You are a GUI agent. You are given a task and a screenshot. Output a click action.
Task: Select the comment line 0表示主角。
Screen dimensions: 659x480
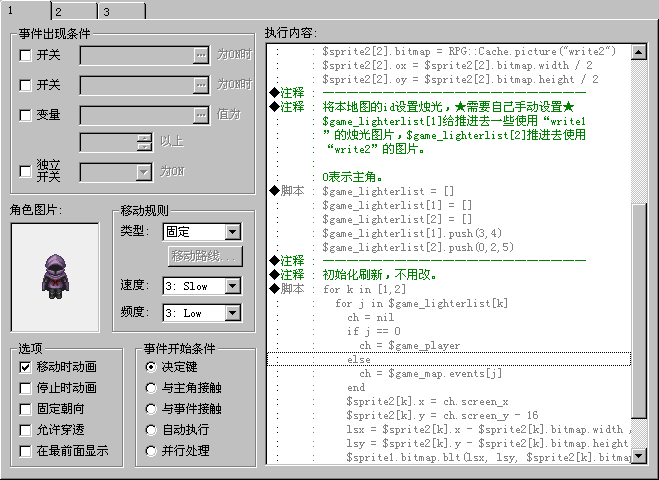[x=449, y=177]
